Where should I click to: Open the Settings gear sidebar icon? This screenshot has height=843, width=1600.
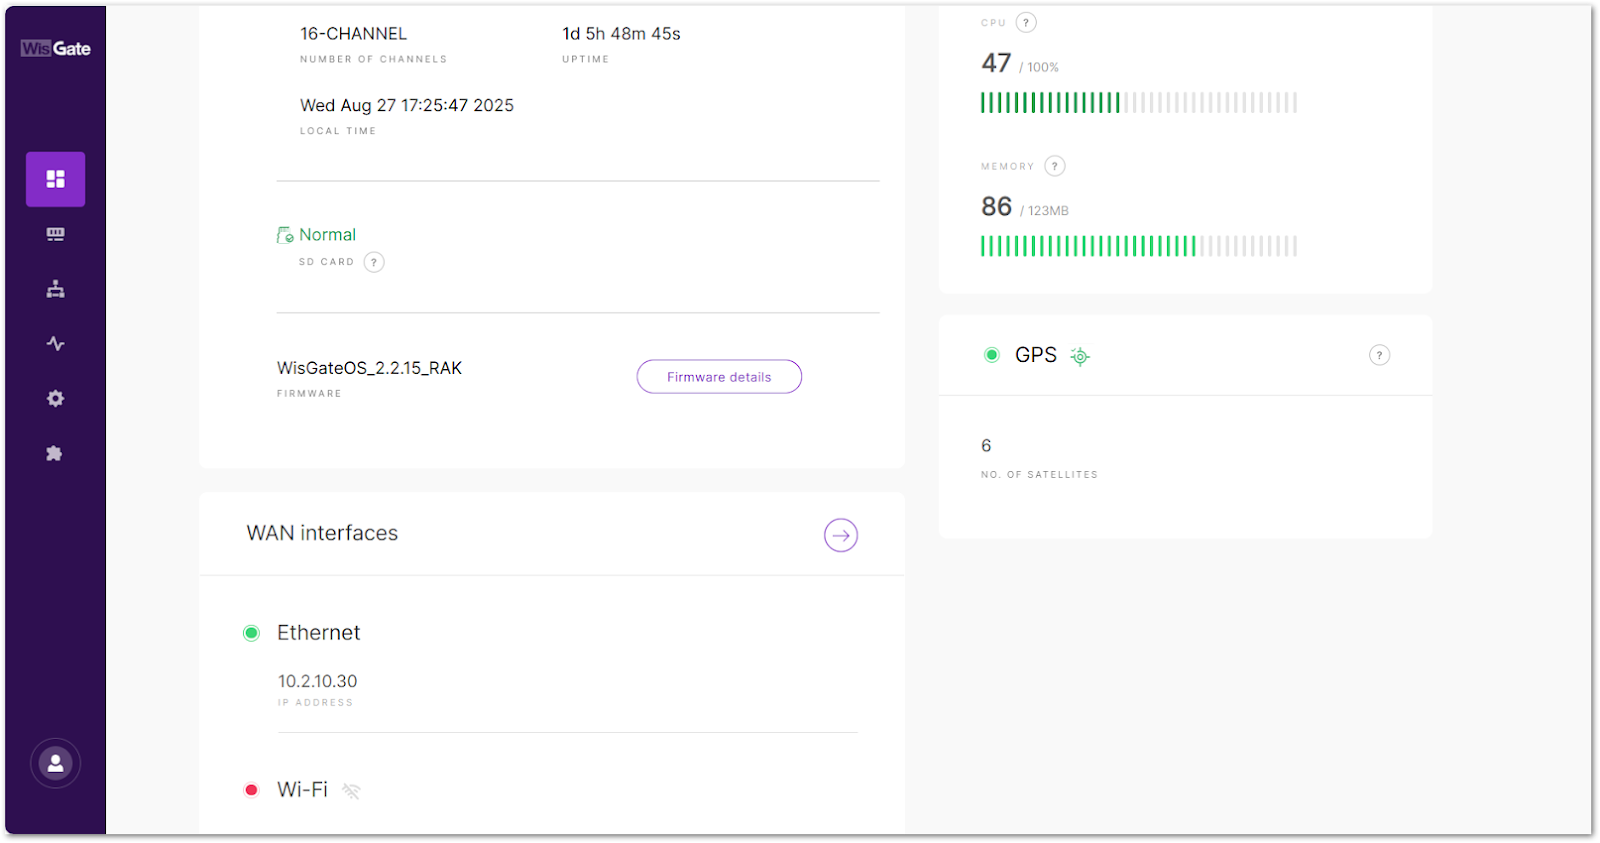coord(56,399)
